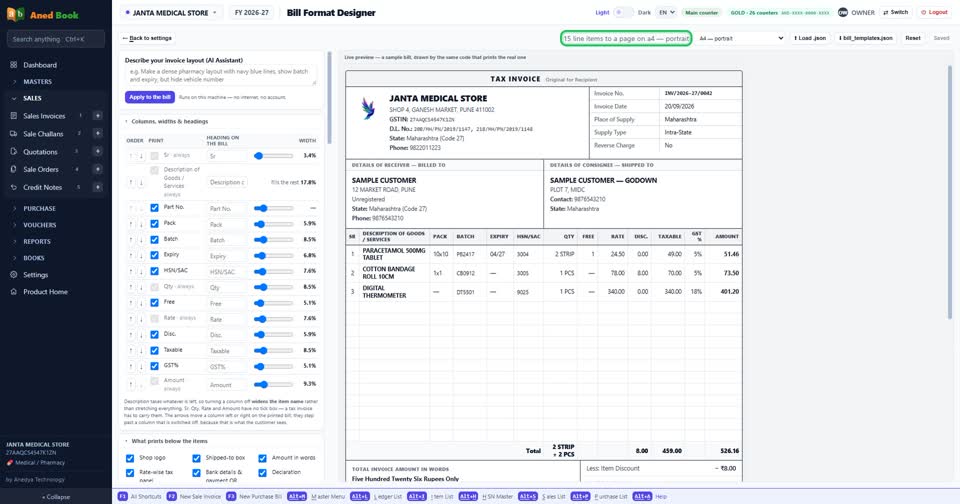This screenshot has height=504, width=960.
Task: Uncheck the Part No. print checkbox
Action: click(x=154, y=208)
